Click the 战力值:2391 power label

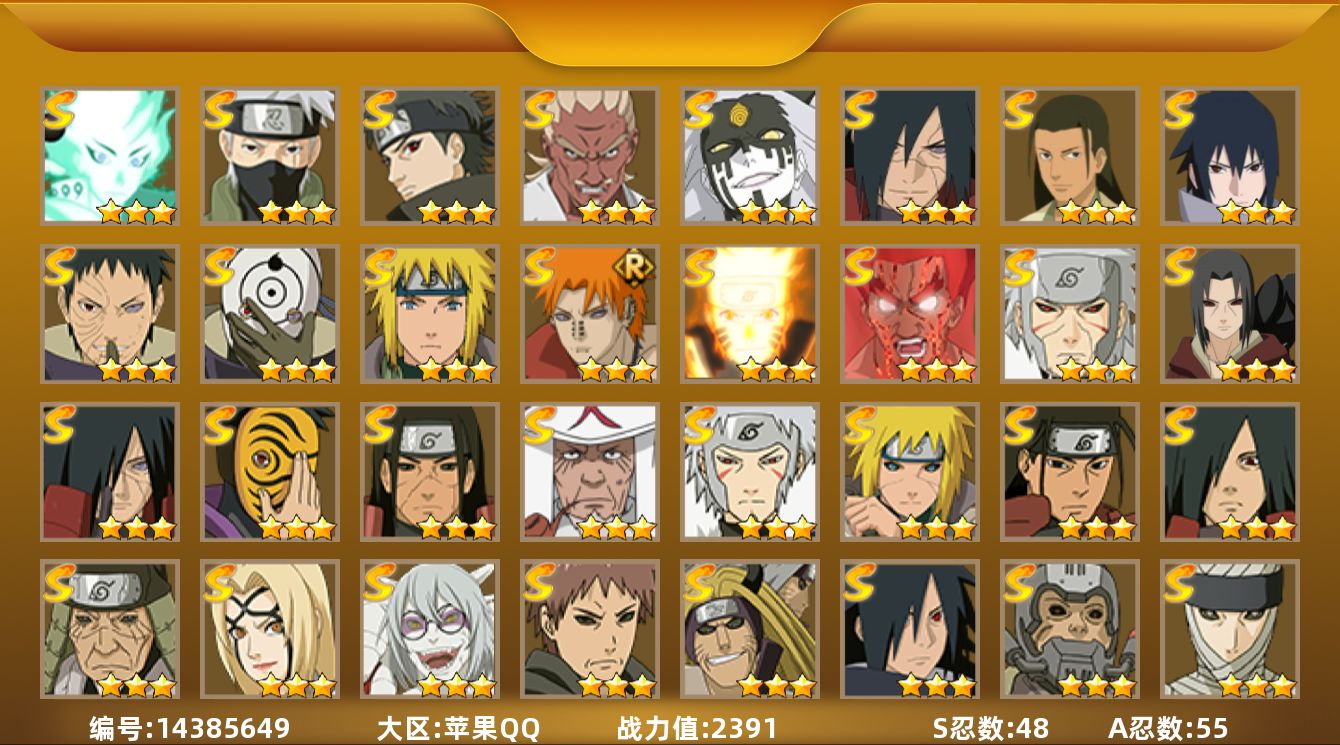pyautogui.click(x=697, y=728)
